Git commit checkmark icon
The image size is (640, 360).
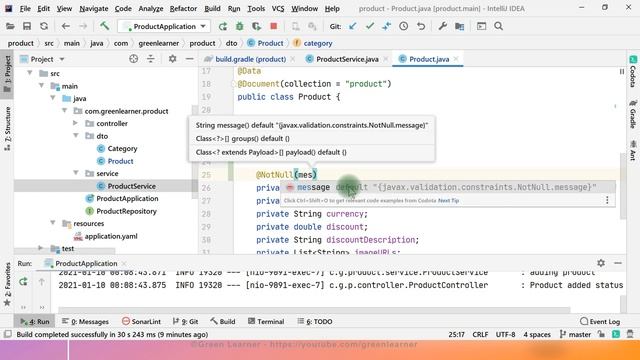pos(370,27)
